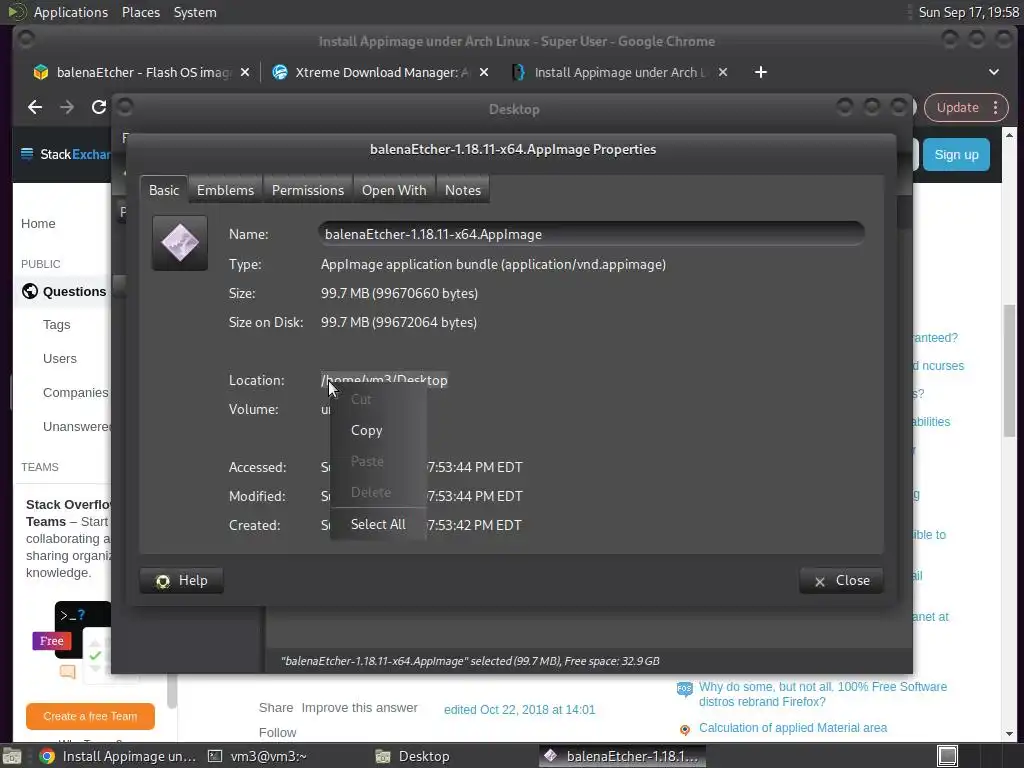
Task: Click the Questions globe icon
Action: tap(30, 291)
